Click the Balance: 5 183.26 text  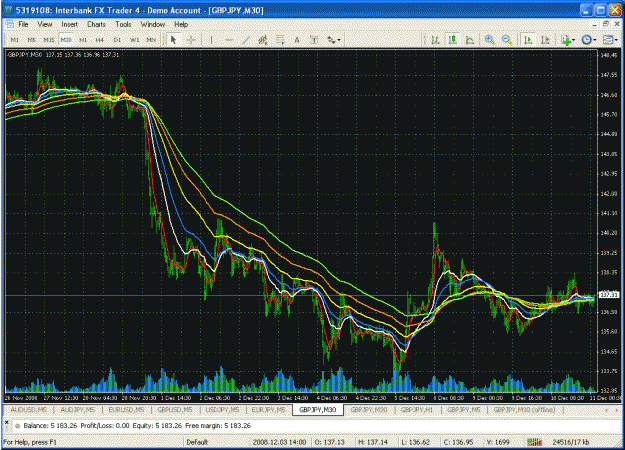(x=50, y=426)
